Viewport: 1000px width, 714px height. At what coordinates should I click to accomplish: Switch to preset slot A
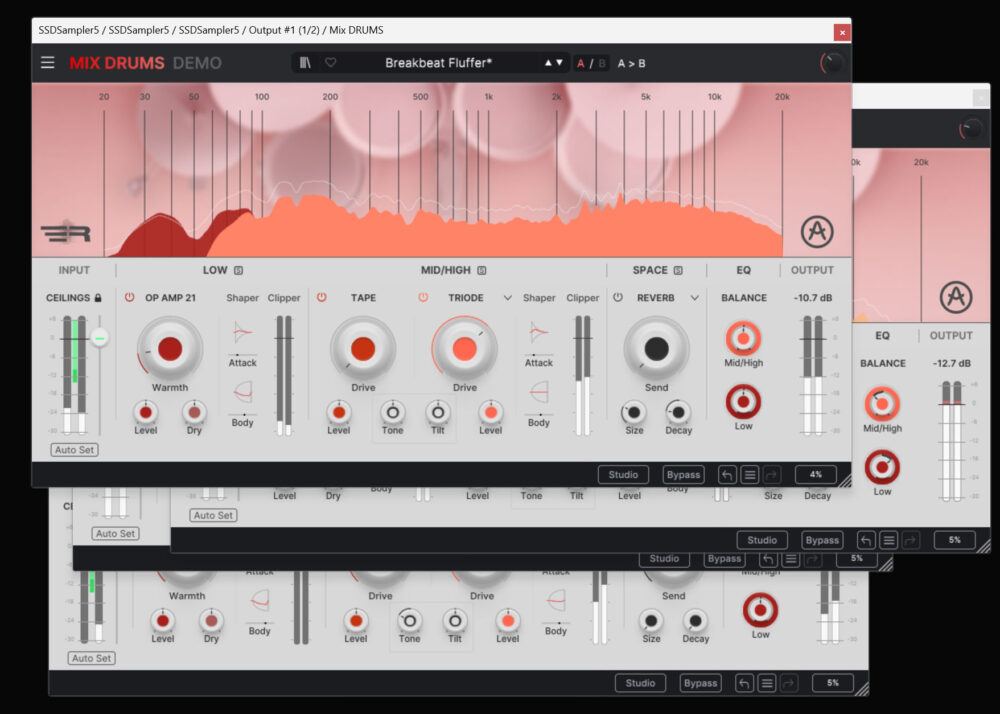click(580, 63)
